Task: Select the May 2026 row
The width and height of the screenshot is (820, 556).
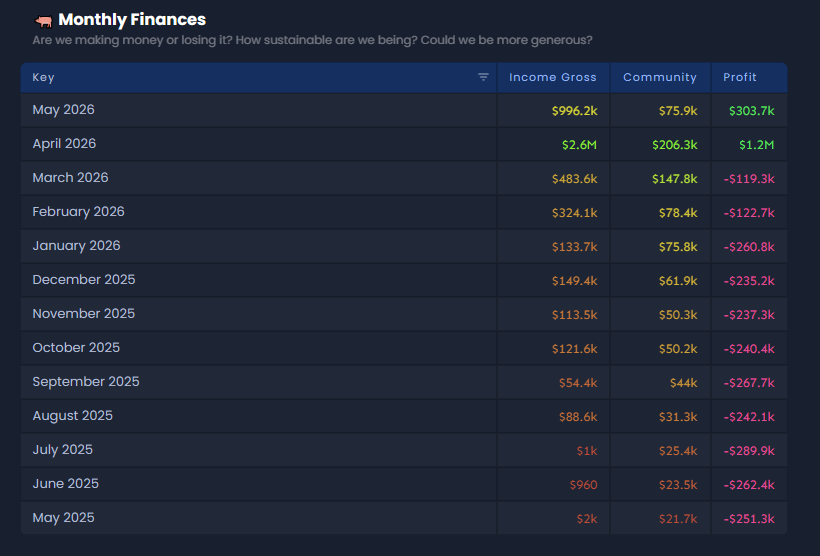Action: 404,110
